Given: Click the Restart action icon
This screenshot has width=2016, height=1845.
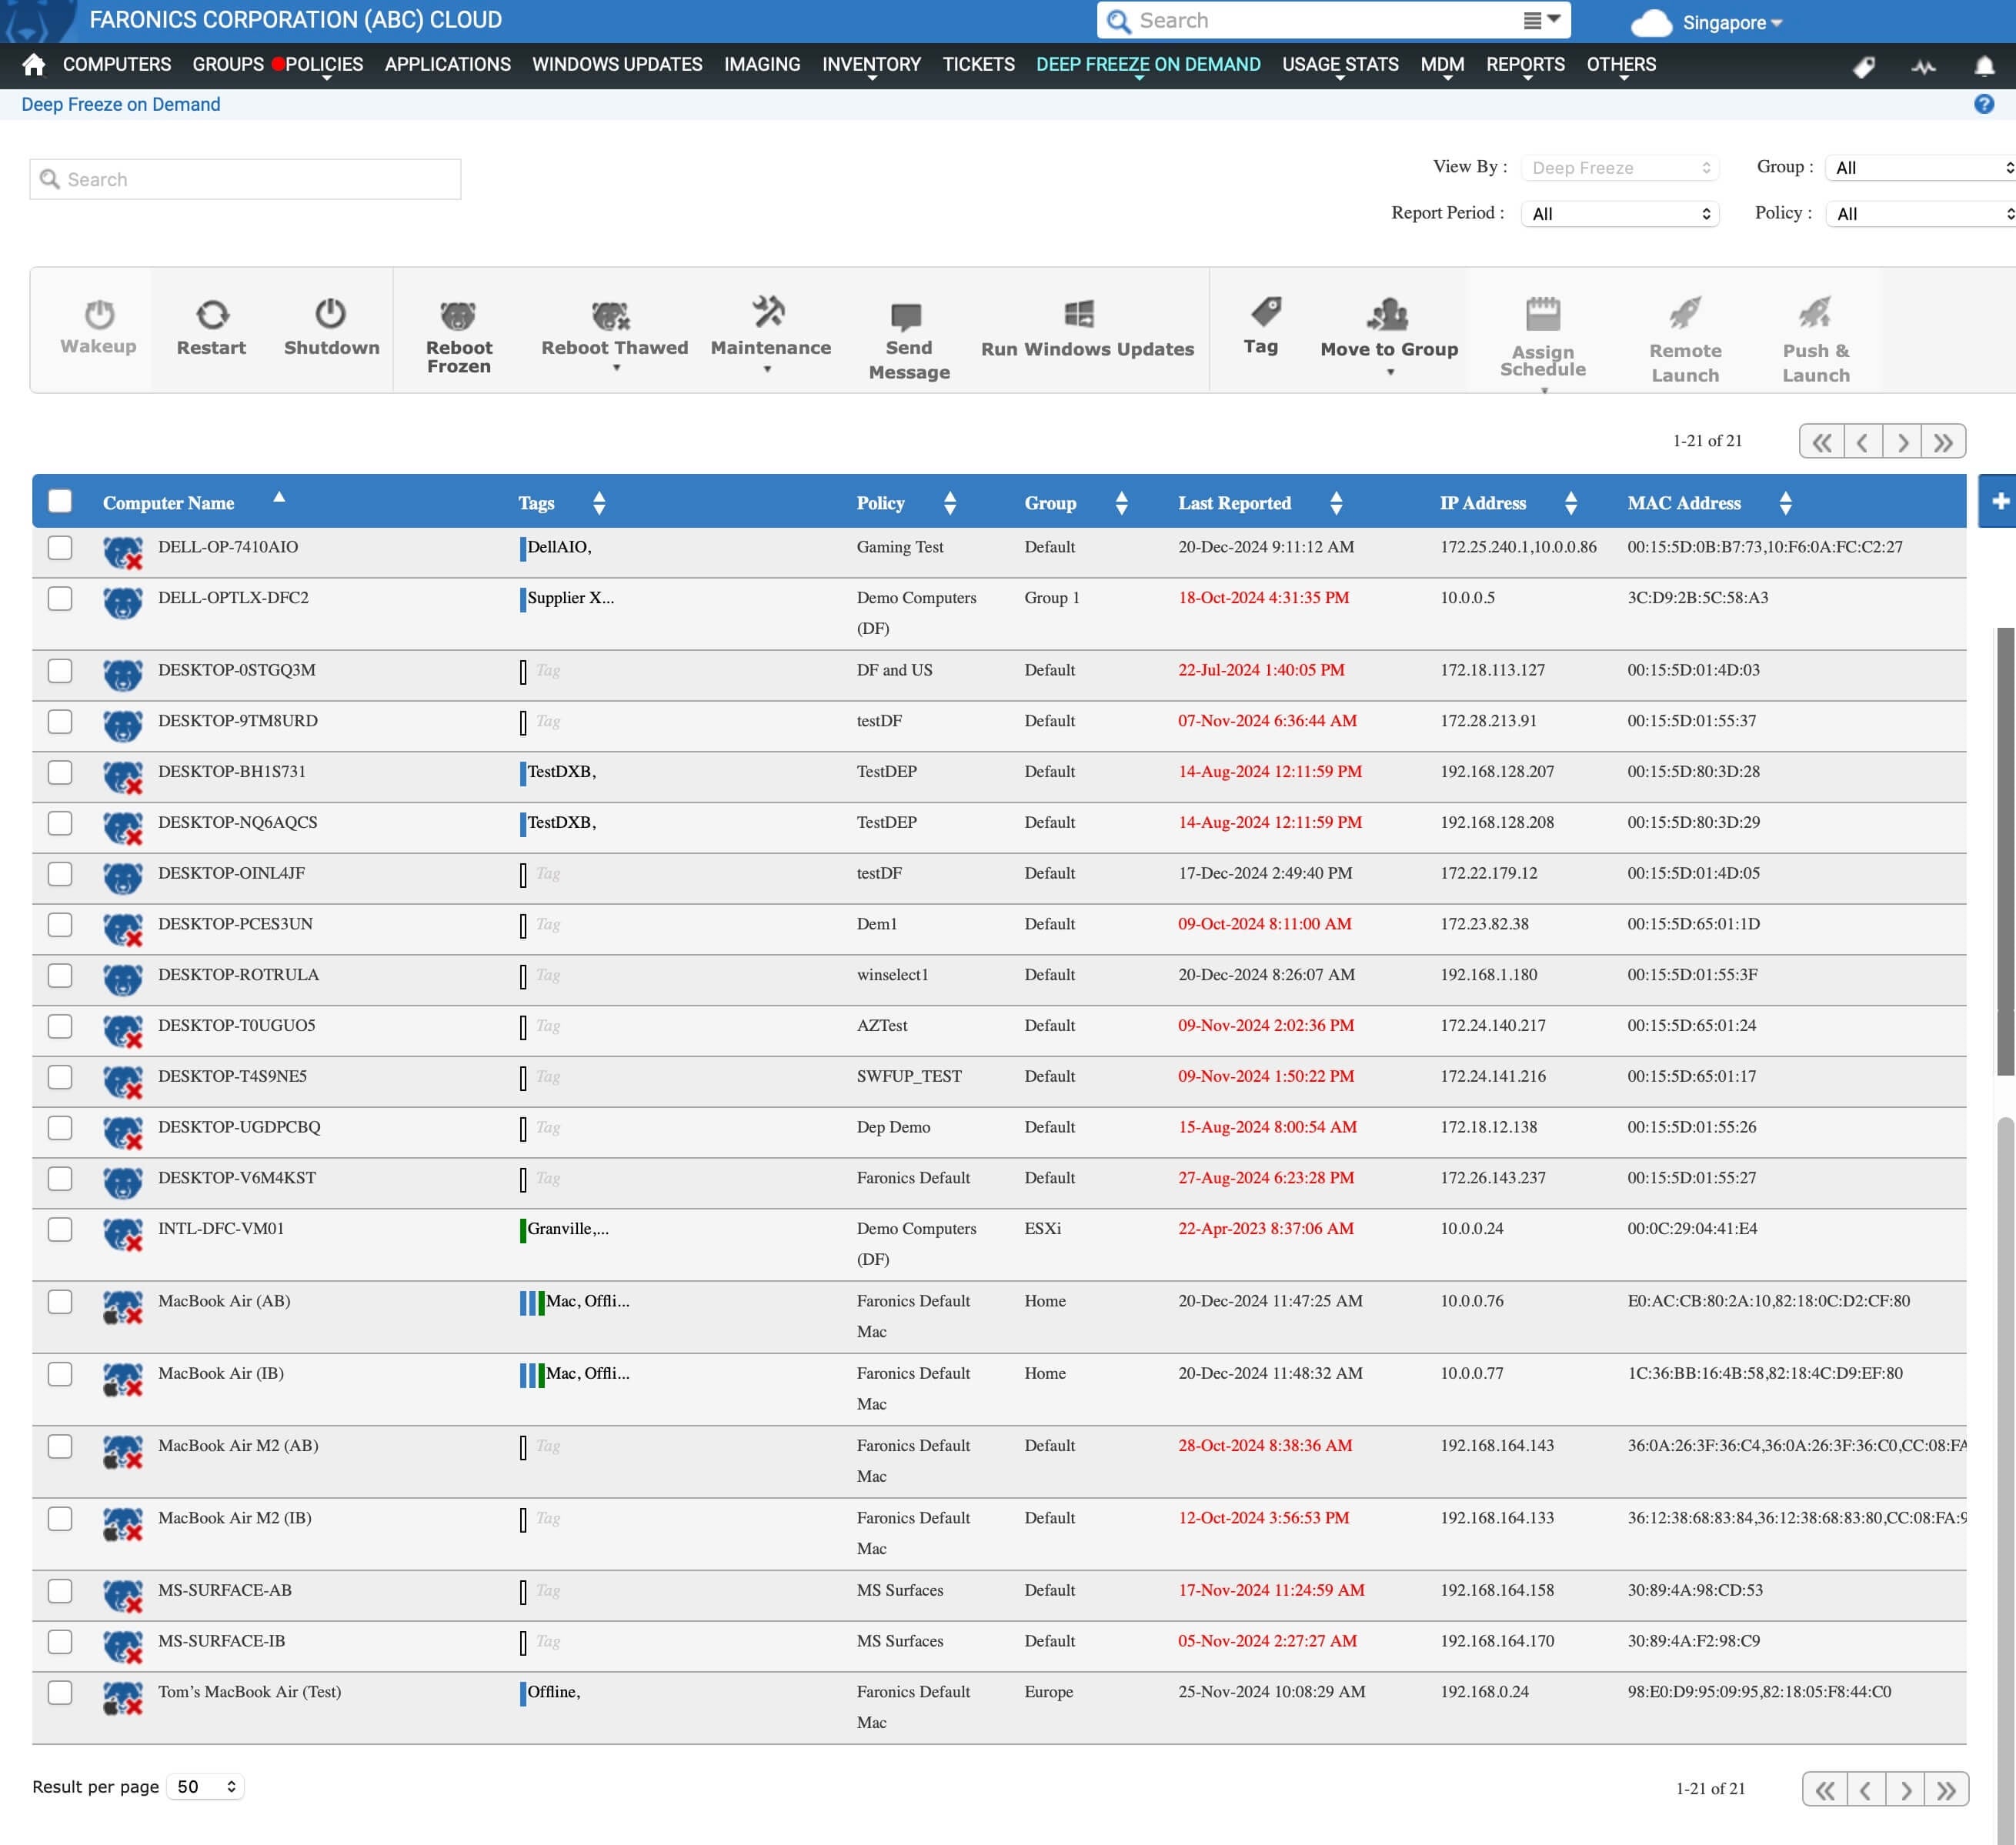Looking at the screenshot, I should [x=212, y=314].
